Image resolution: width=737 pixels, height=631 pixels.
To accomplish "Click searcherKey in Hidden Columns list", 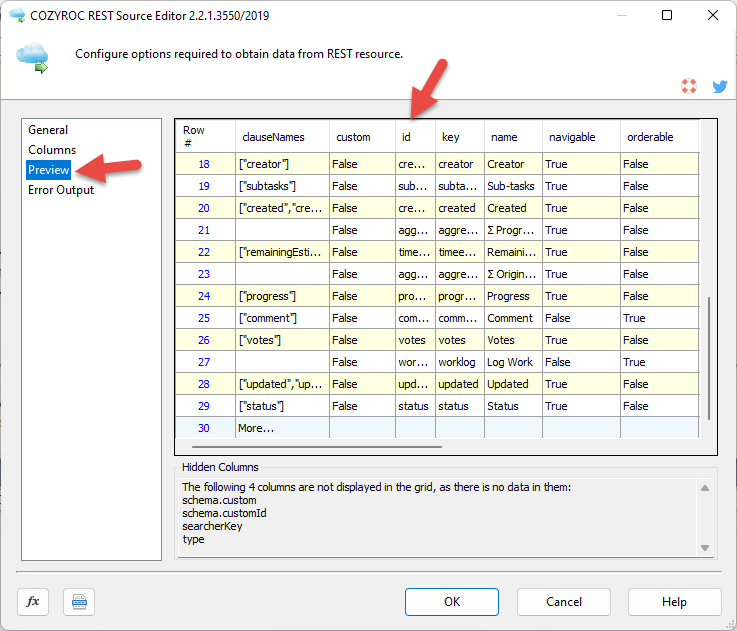I will click(x=212, y=526).
